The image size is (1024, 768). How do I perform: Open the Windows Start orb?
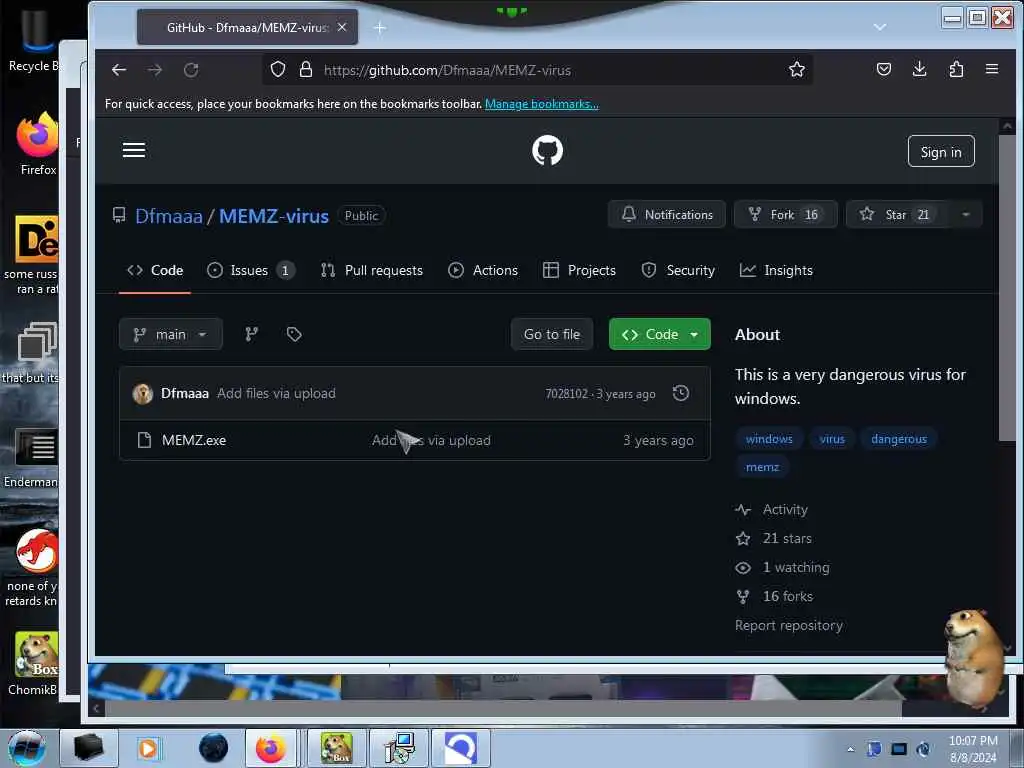26,748
